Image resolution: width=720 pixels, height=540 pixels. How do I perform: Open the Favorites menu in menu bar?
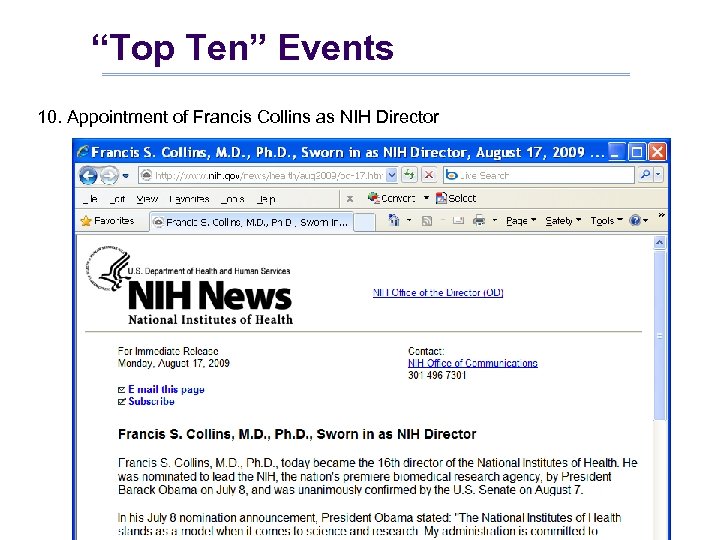(189, 199)
